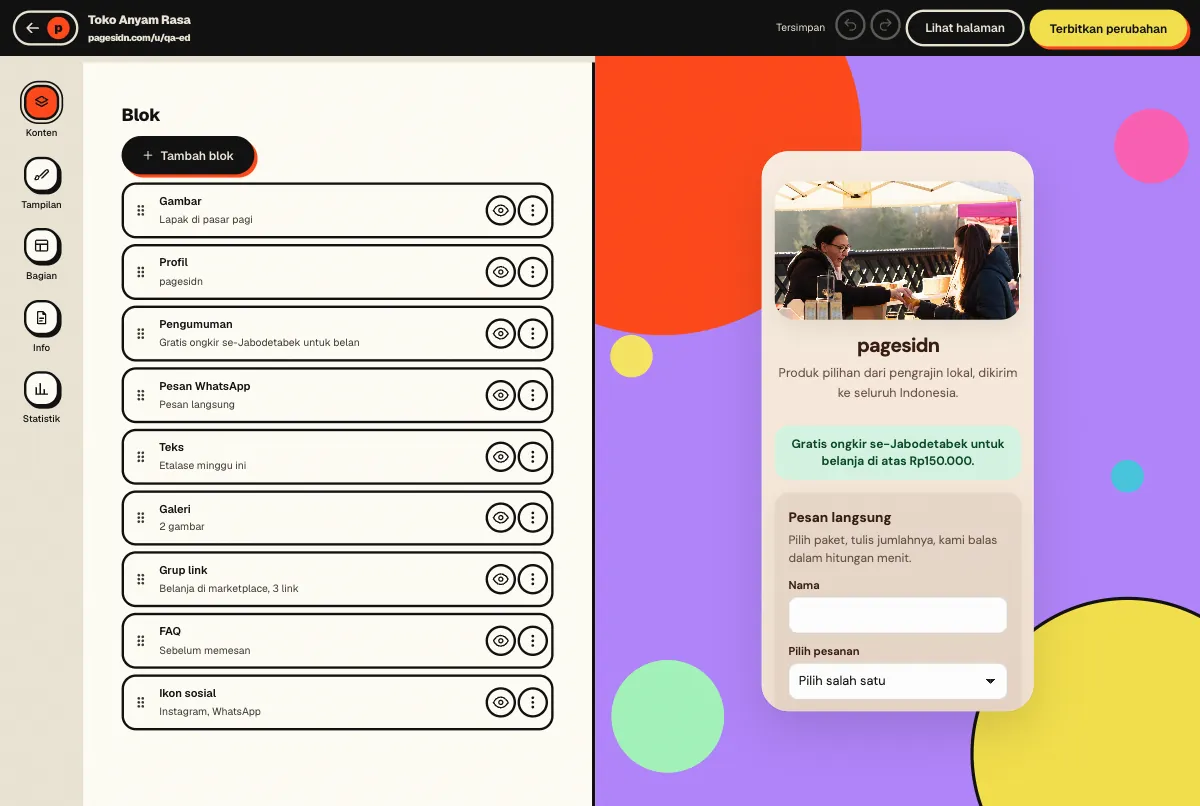
Task: Undo the last change
Action: [851, 27]
